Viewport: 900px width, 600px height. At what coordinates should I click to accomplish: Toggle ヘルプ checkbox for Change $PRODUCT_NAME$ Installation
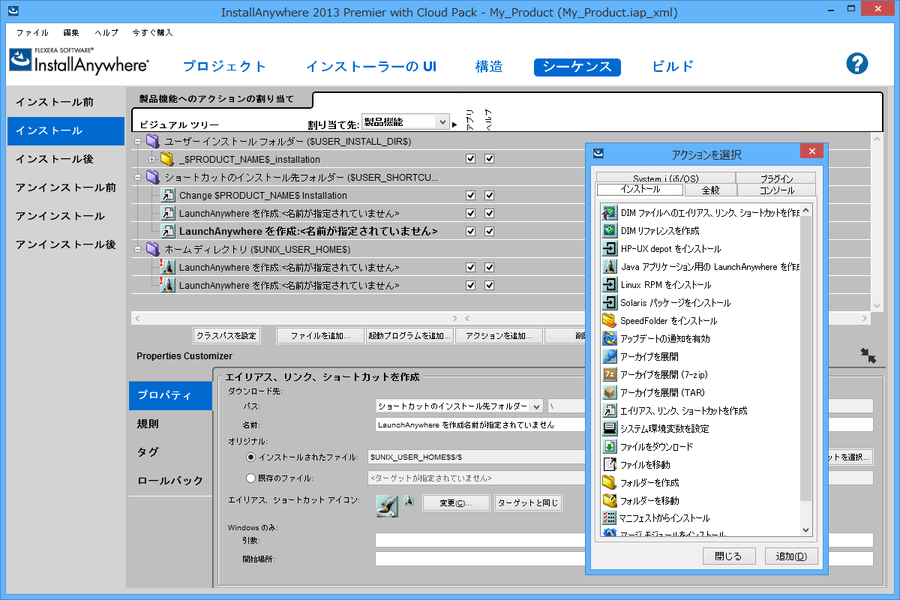pos(489,195)
